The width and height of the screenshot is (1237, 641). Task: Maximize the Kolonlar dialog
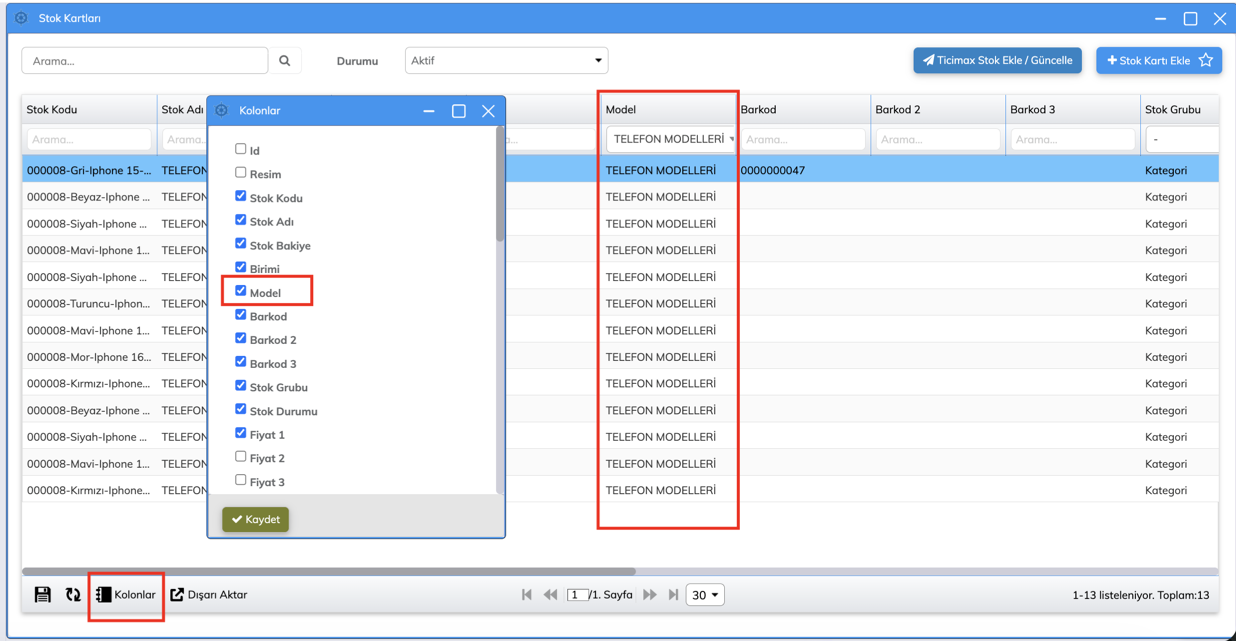[x=459, y=111]
